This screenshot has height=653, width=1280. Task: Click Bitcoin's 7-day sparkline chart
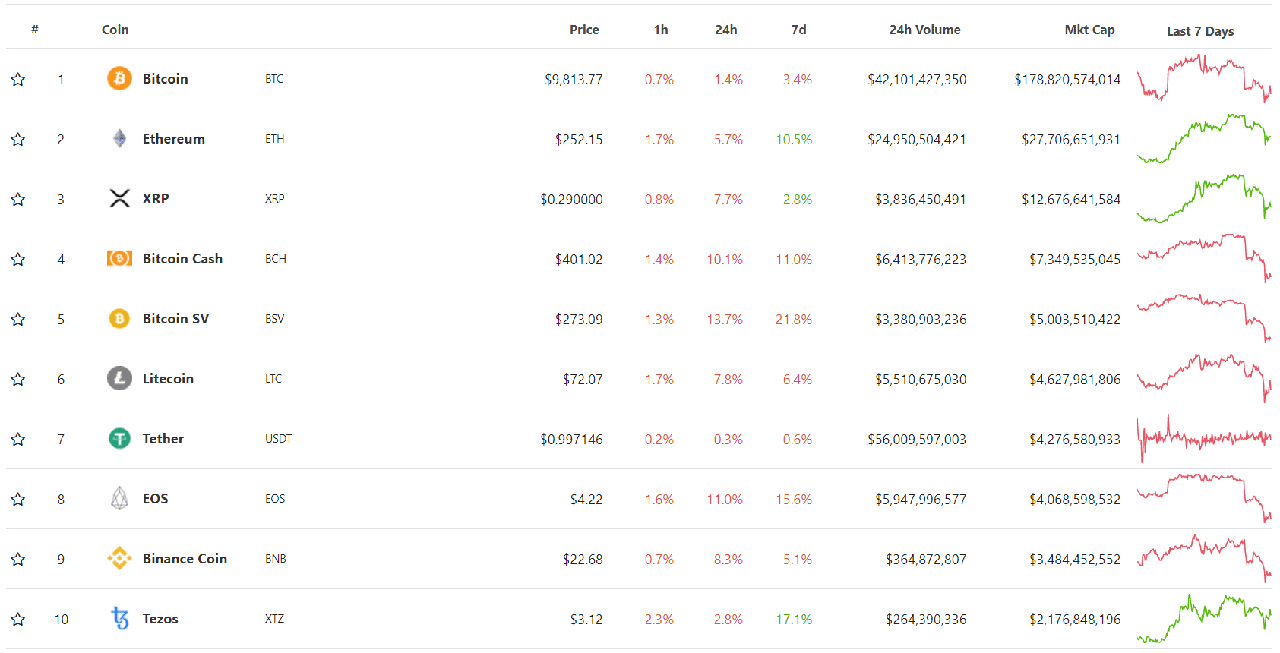1204,78
